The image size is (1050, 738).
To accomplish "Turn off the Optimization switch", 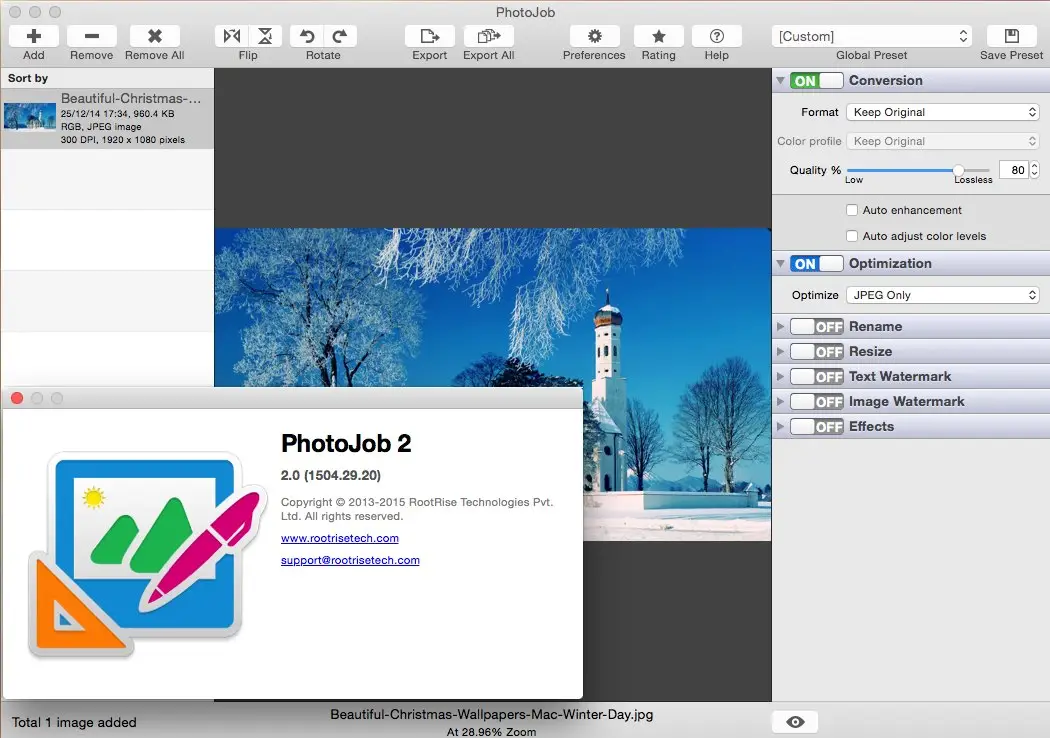I will pyautogui.click(x=816, y=263).
